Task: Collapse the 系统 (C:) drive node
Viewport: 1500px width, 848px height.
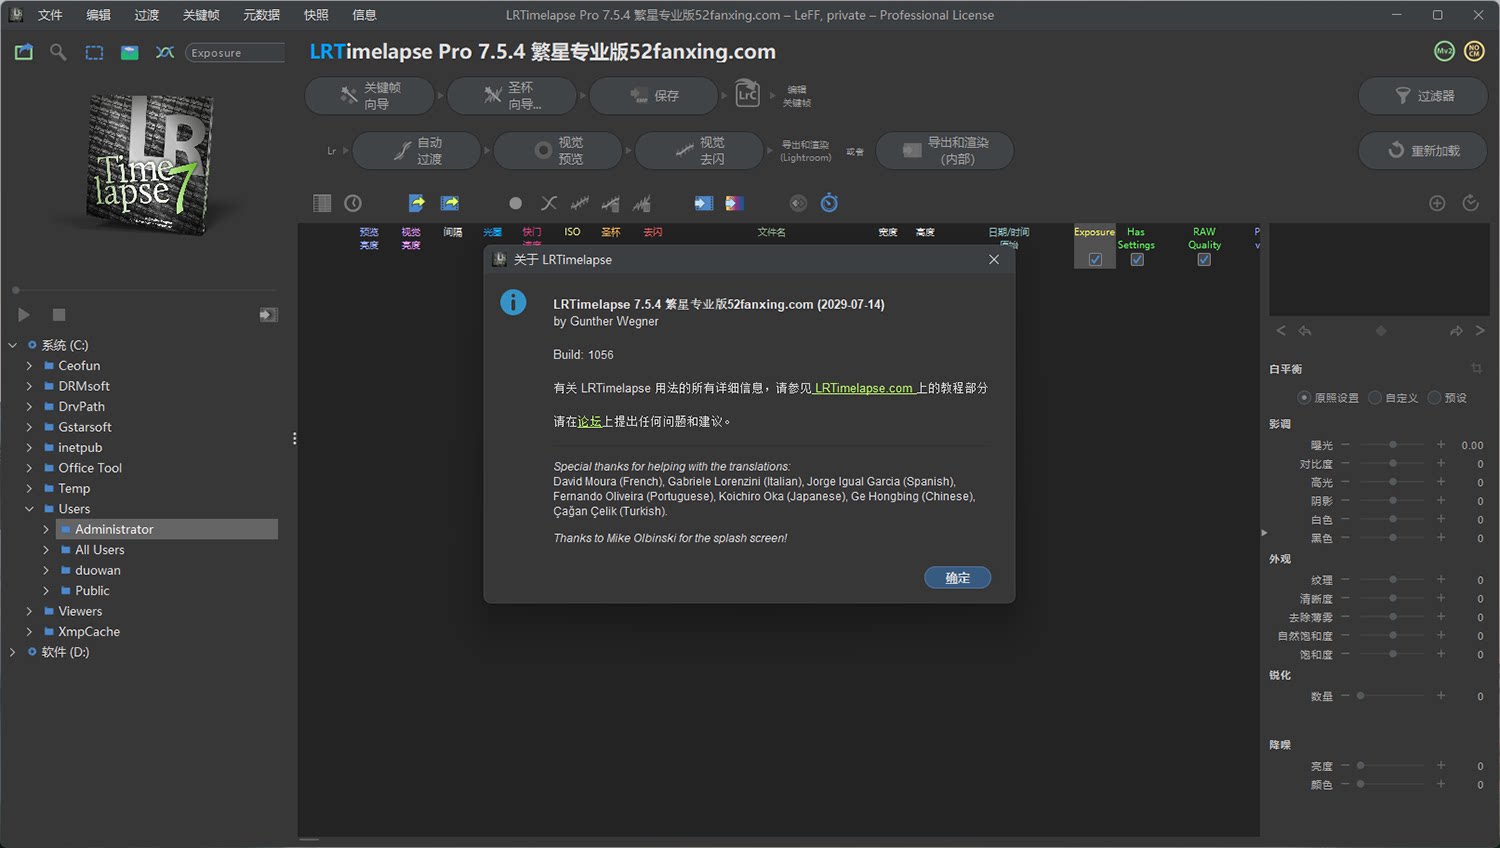Action: 13,345
